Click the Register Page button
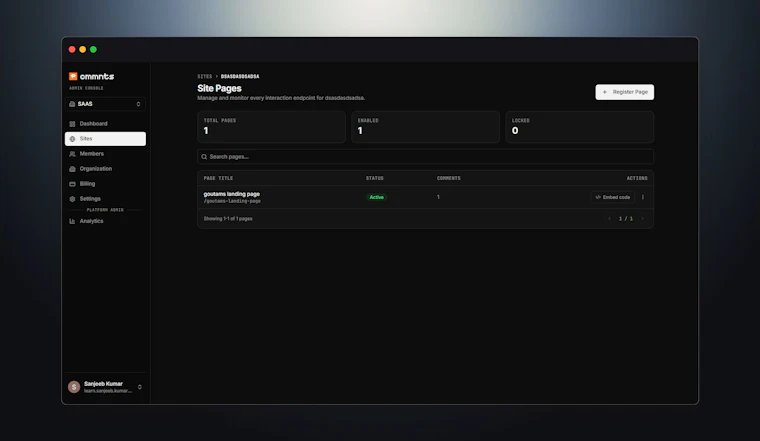Viewport: 760px width, 441px height. (x=624, y=92)
